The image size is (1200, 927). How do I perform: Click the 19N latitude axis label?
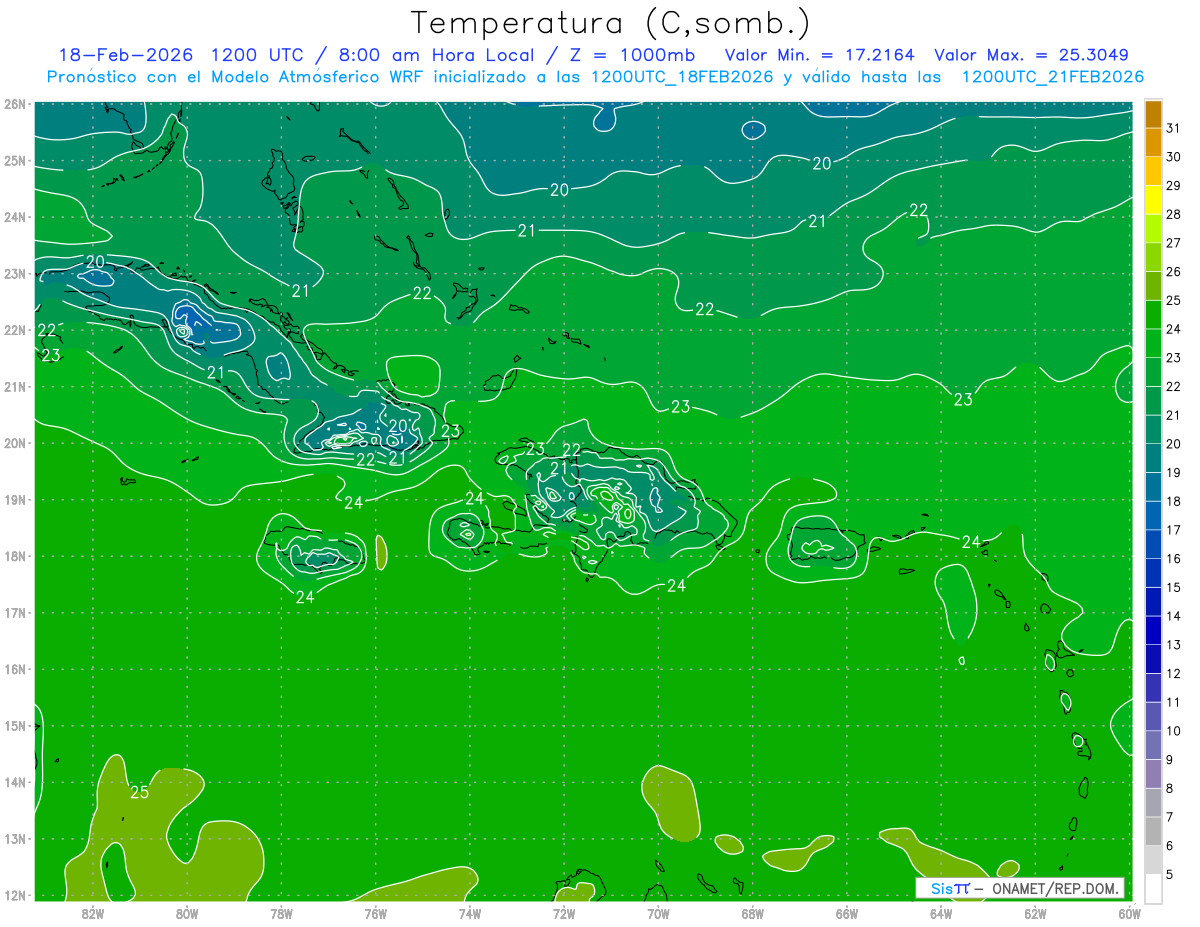click(x=14, y=500)
